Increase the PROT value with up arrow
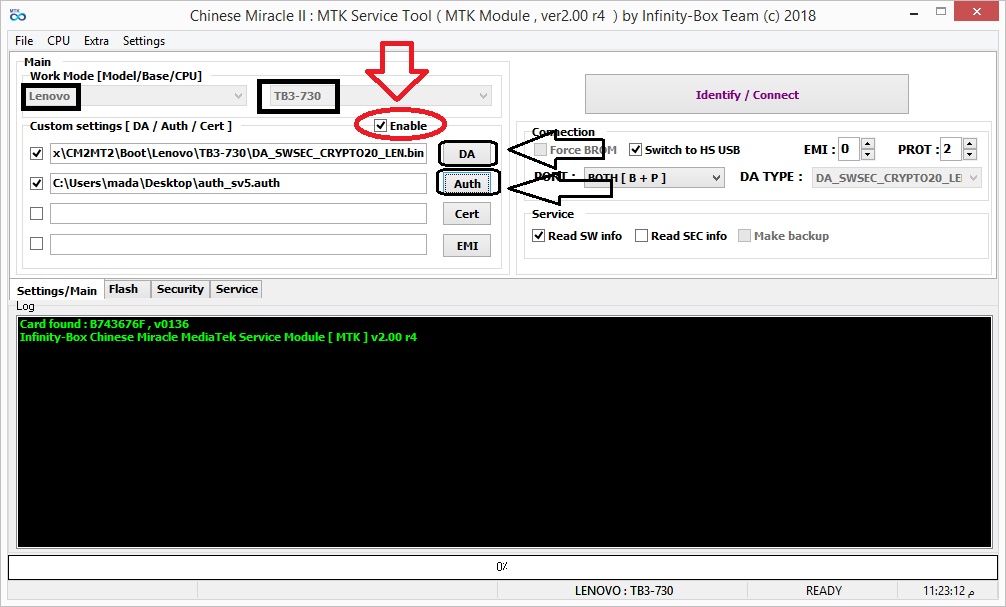This screenshot has height=607, width=1006. click(x=970, y=144)
